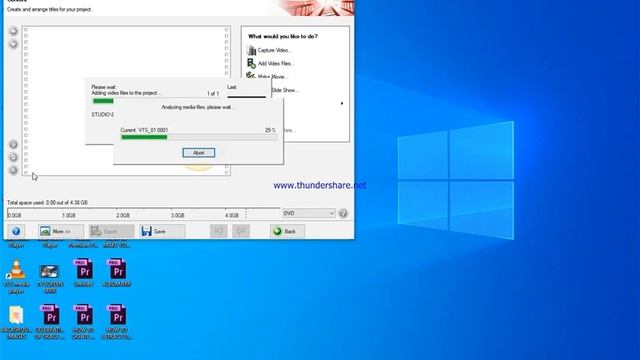640x360 pixels.
Task: Click the Add Video Files film icon
Action: 251,63
